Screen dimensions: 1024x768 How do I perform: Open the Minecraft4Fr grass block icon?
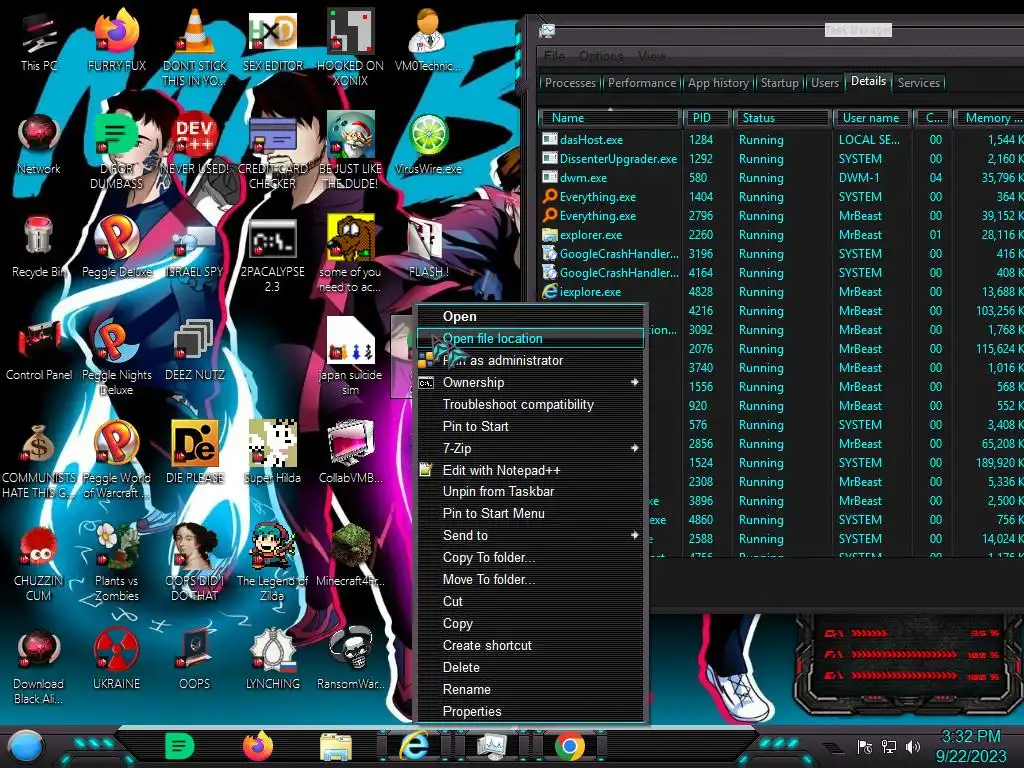tap(350, 555)
